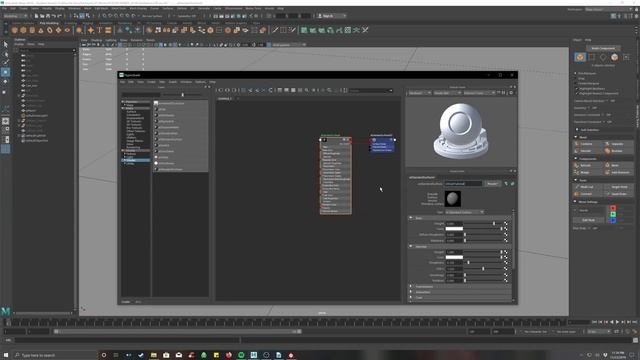Open the Windows menu in the main menu bar
Image resolution: width=640 pixels, height=360 pixels.
pyautogui.click(x=74, y=8)
